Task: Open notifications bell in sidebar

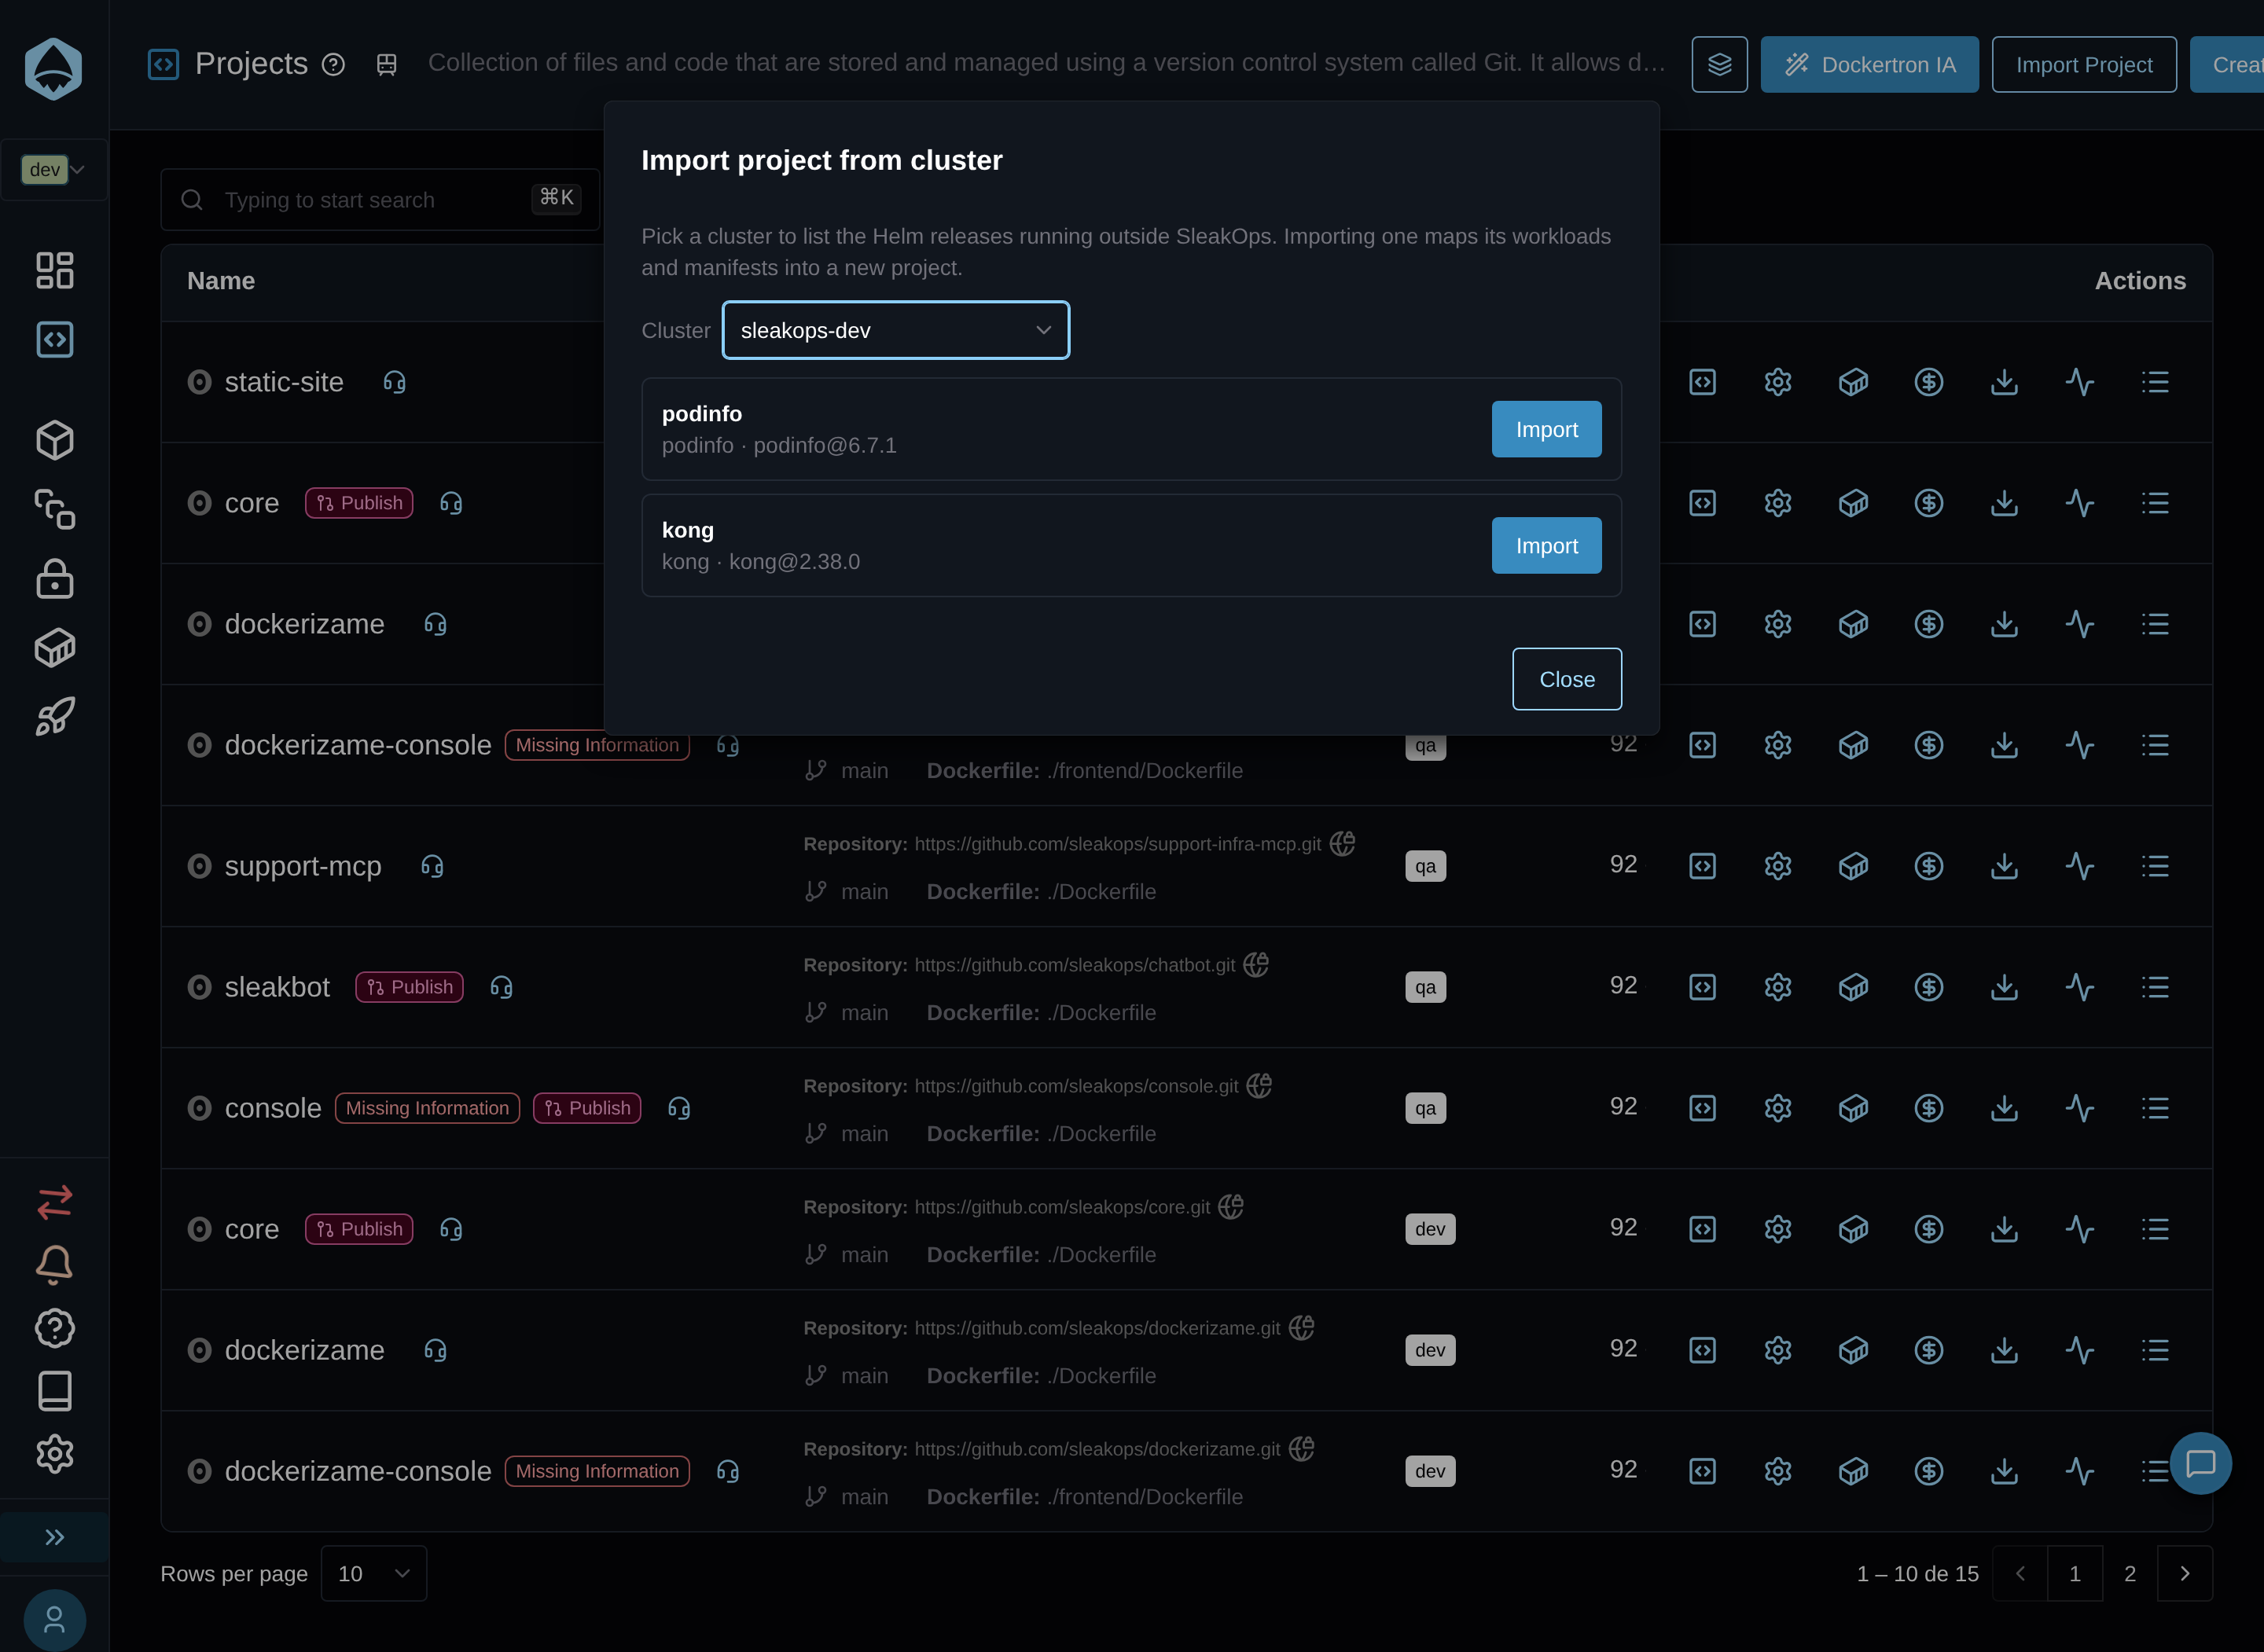Action: pos(54,1265)
